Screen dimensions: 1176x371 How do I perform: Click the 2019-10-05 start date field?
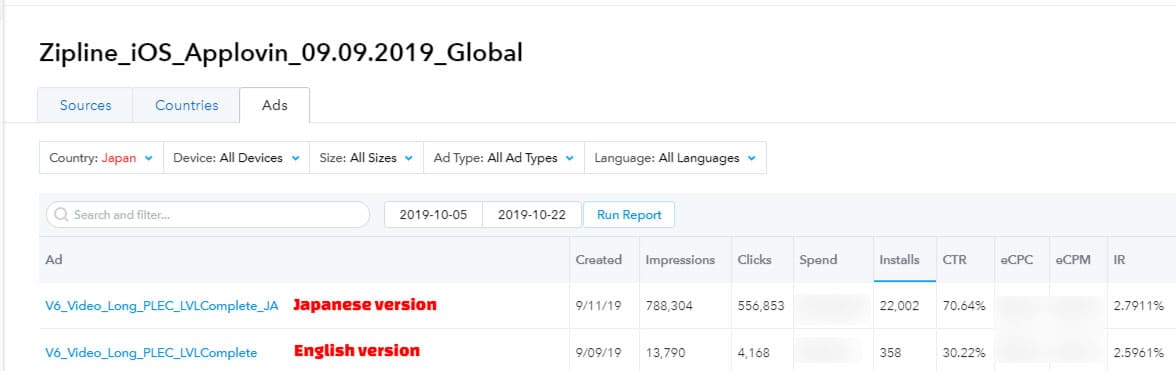click(434, 215)
